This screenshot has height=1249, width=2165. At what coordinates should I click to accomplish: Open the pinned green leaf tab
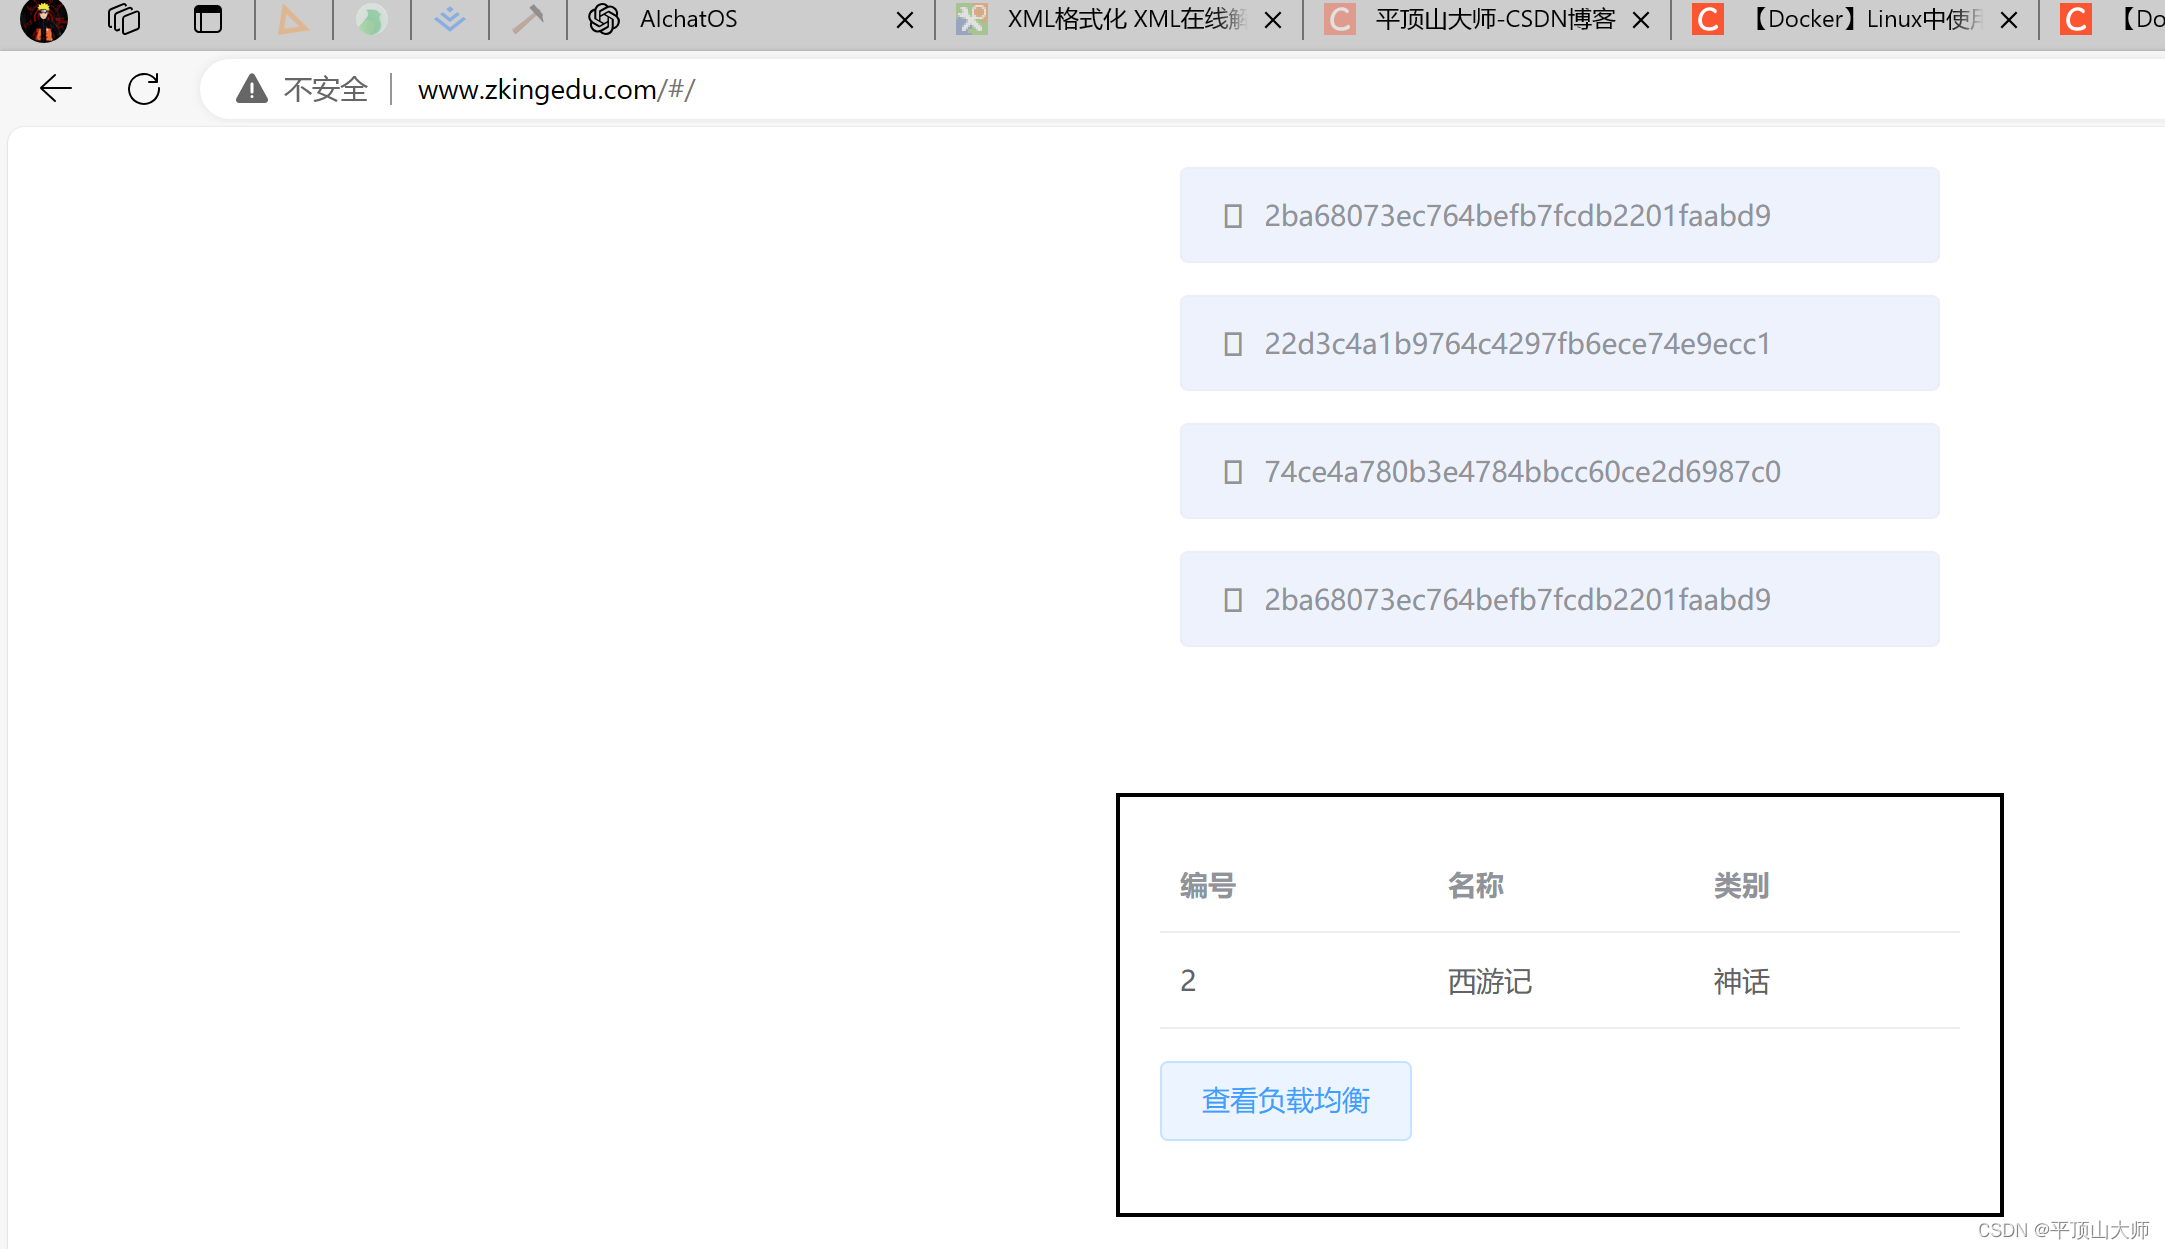pos(371,20)
